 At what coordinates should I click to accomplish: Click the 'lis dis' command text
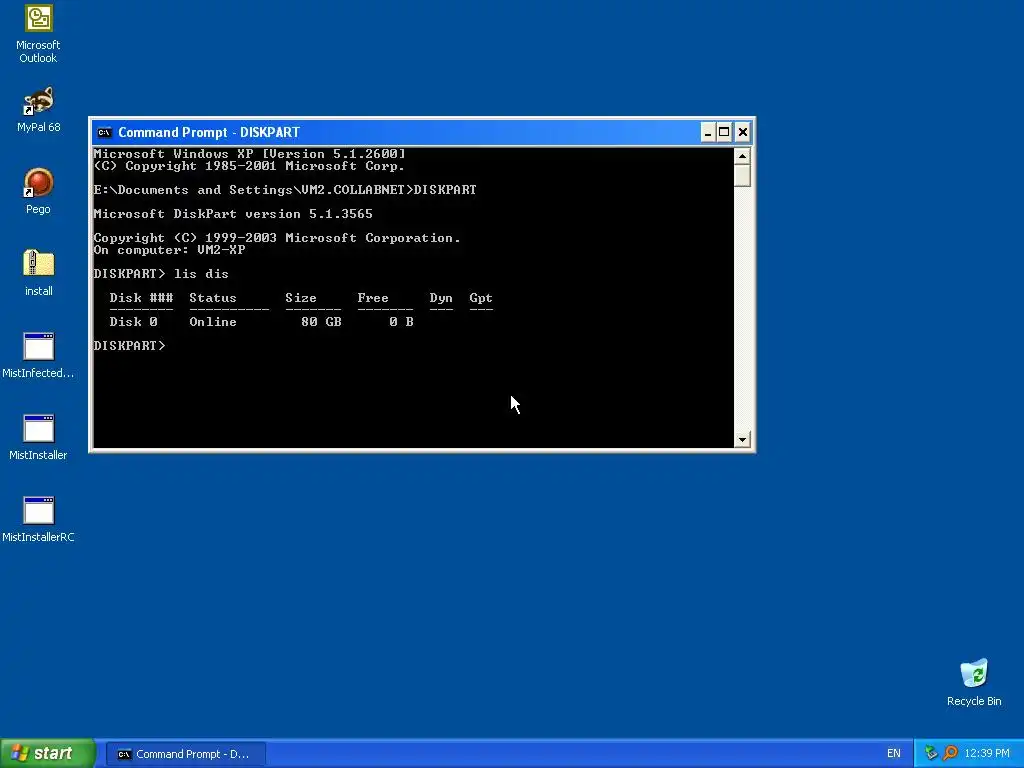pyautogui.click(x=201, y=274)
